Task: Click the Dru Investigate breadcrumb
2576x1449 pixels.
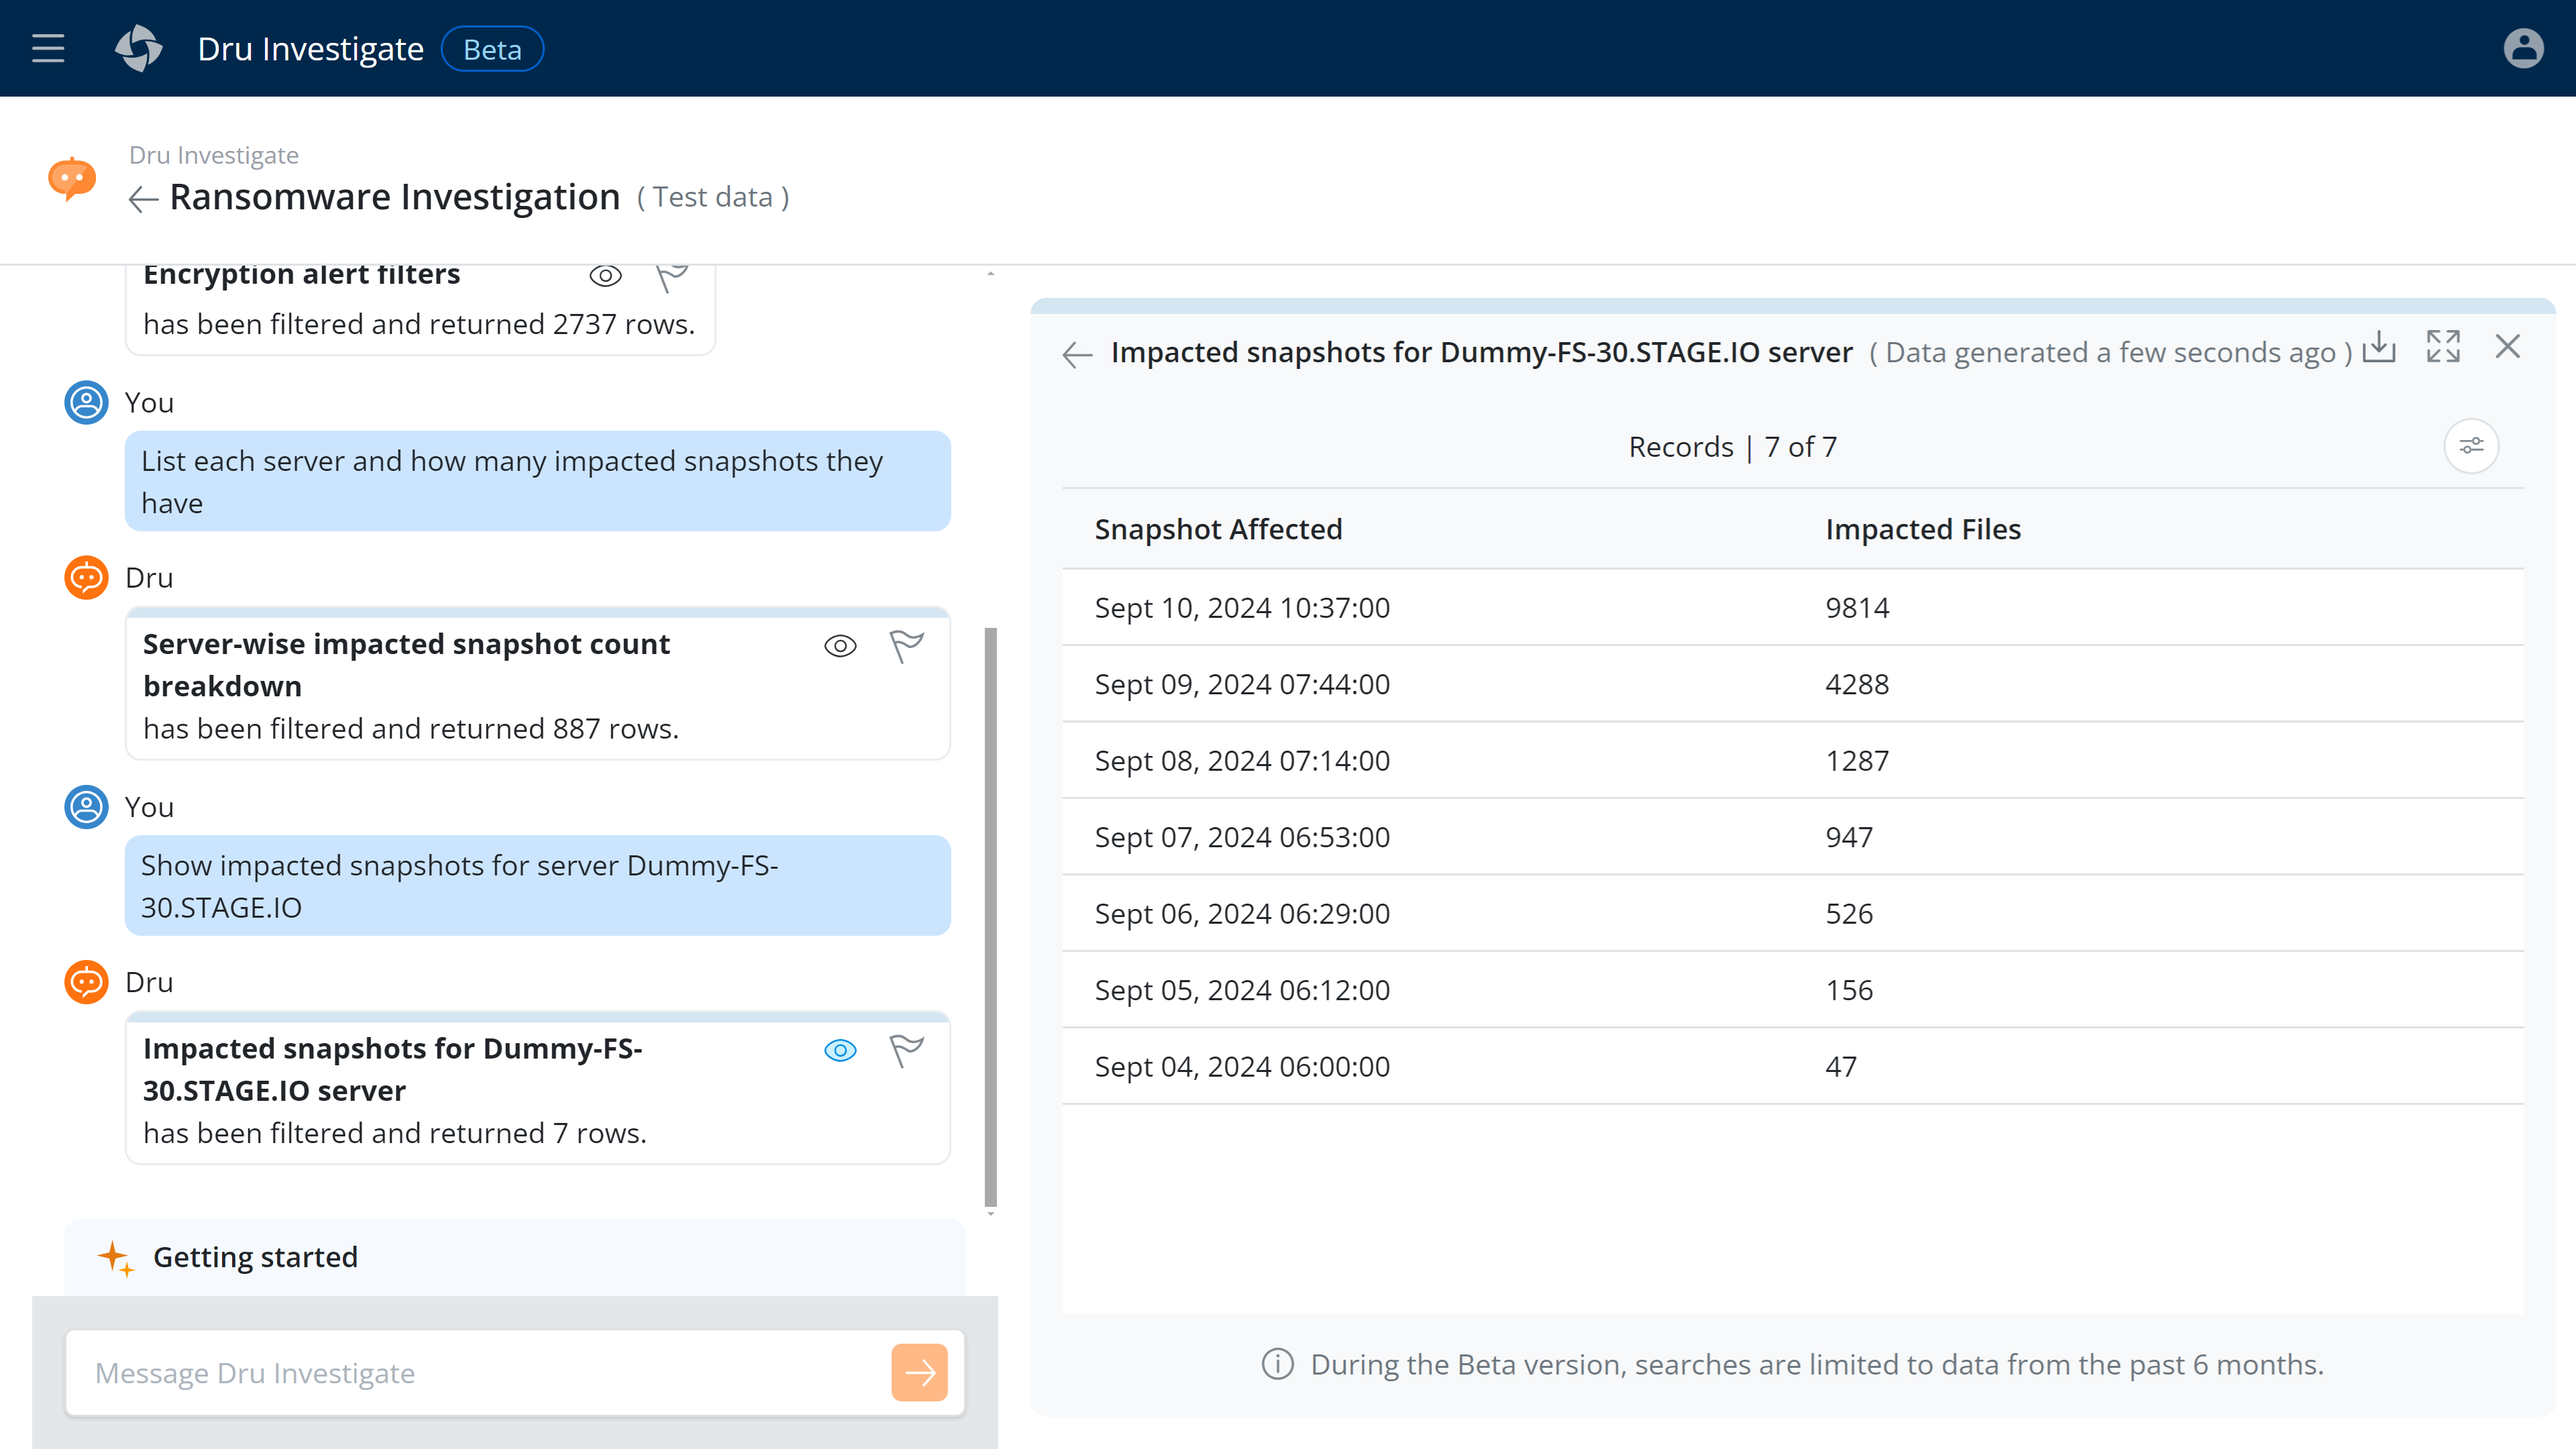Action: [x=213, y=155]
